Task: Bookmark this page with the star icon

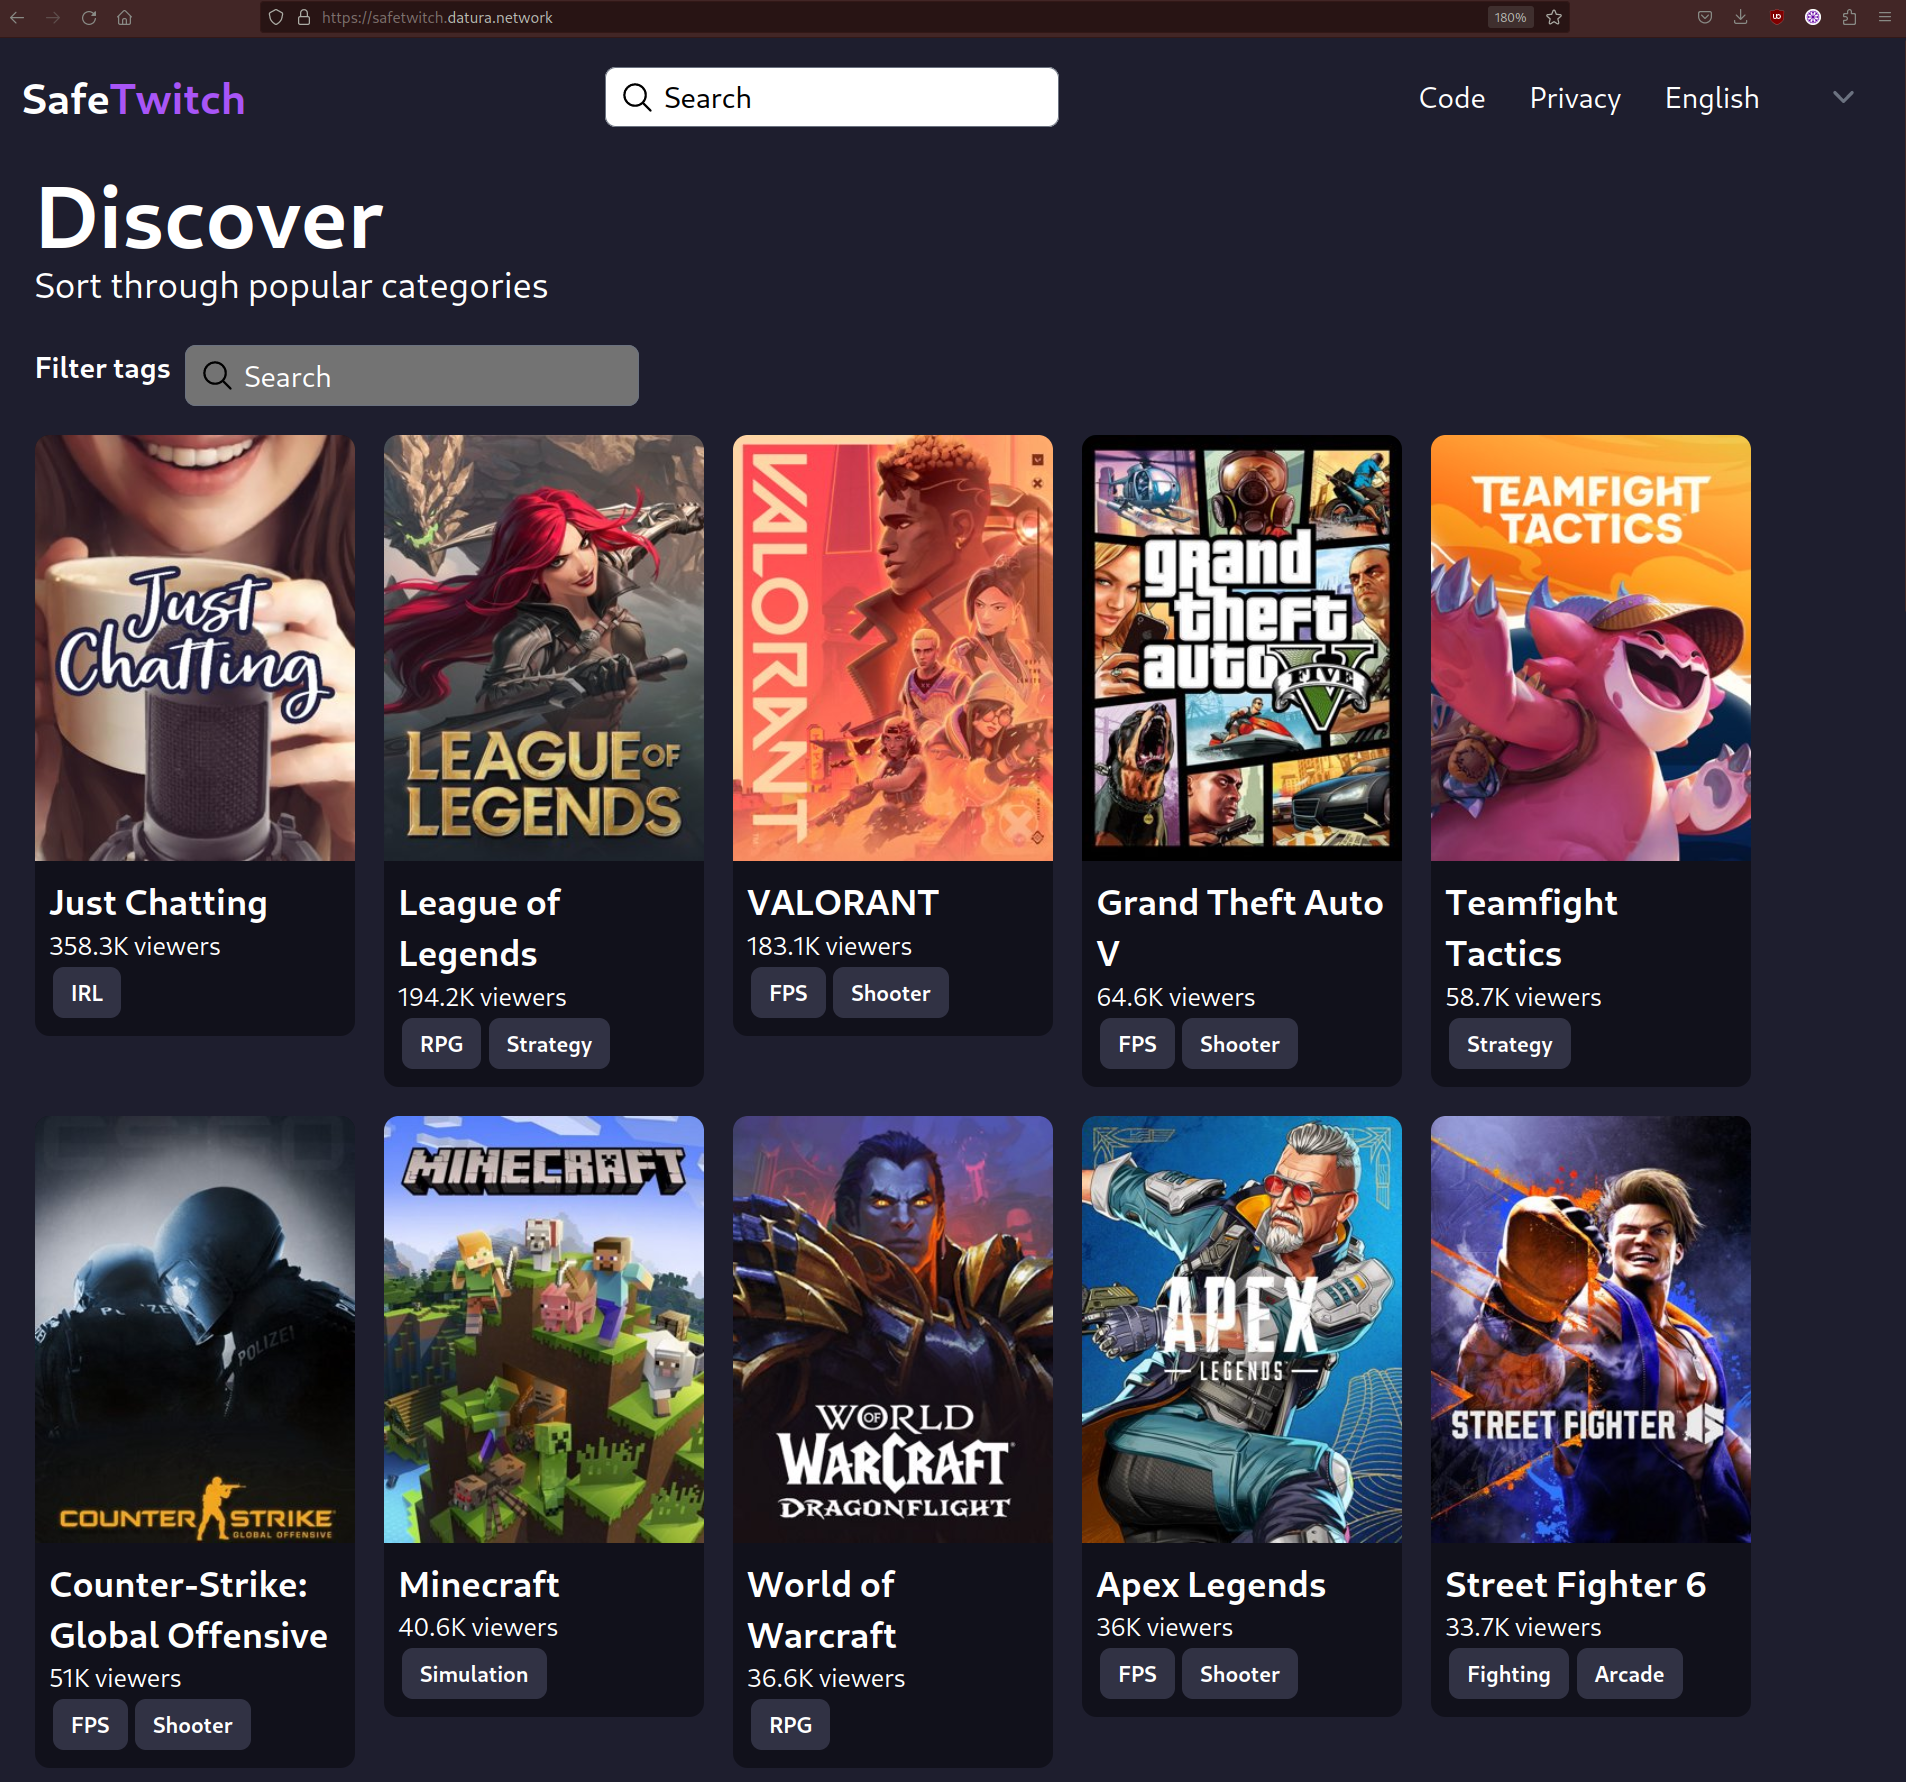Action: [x=1554, y=17]
